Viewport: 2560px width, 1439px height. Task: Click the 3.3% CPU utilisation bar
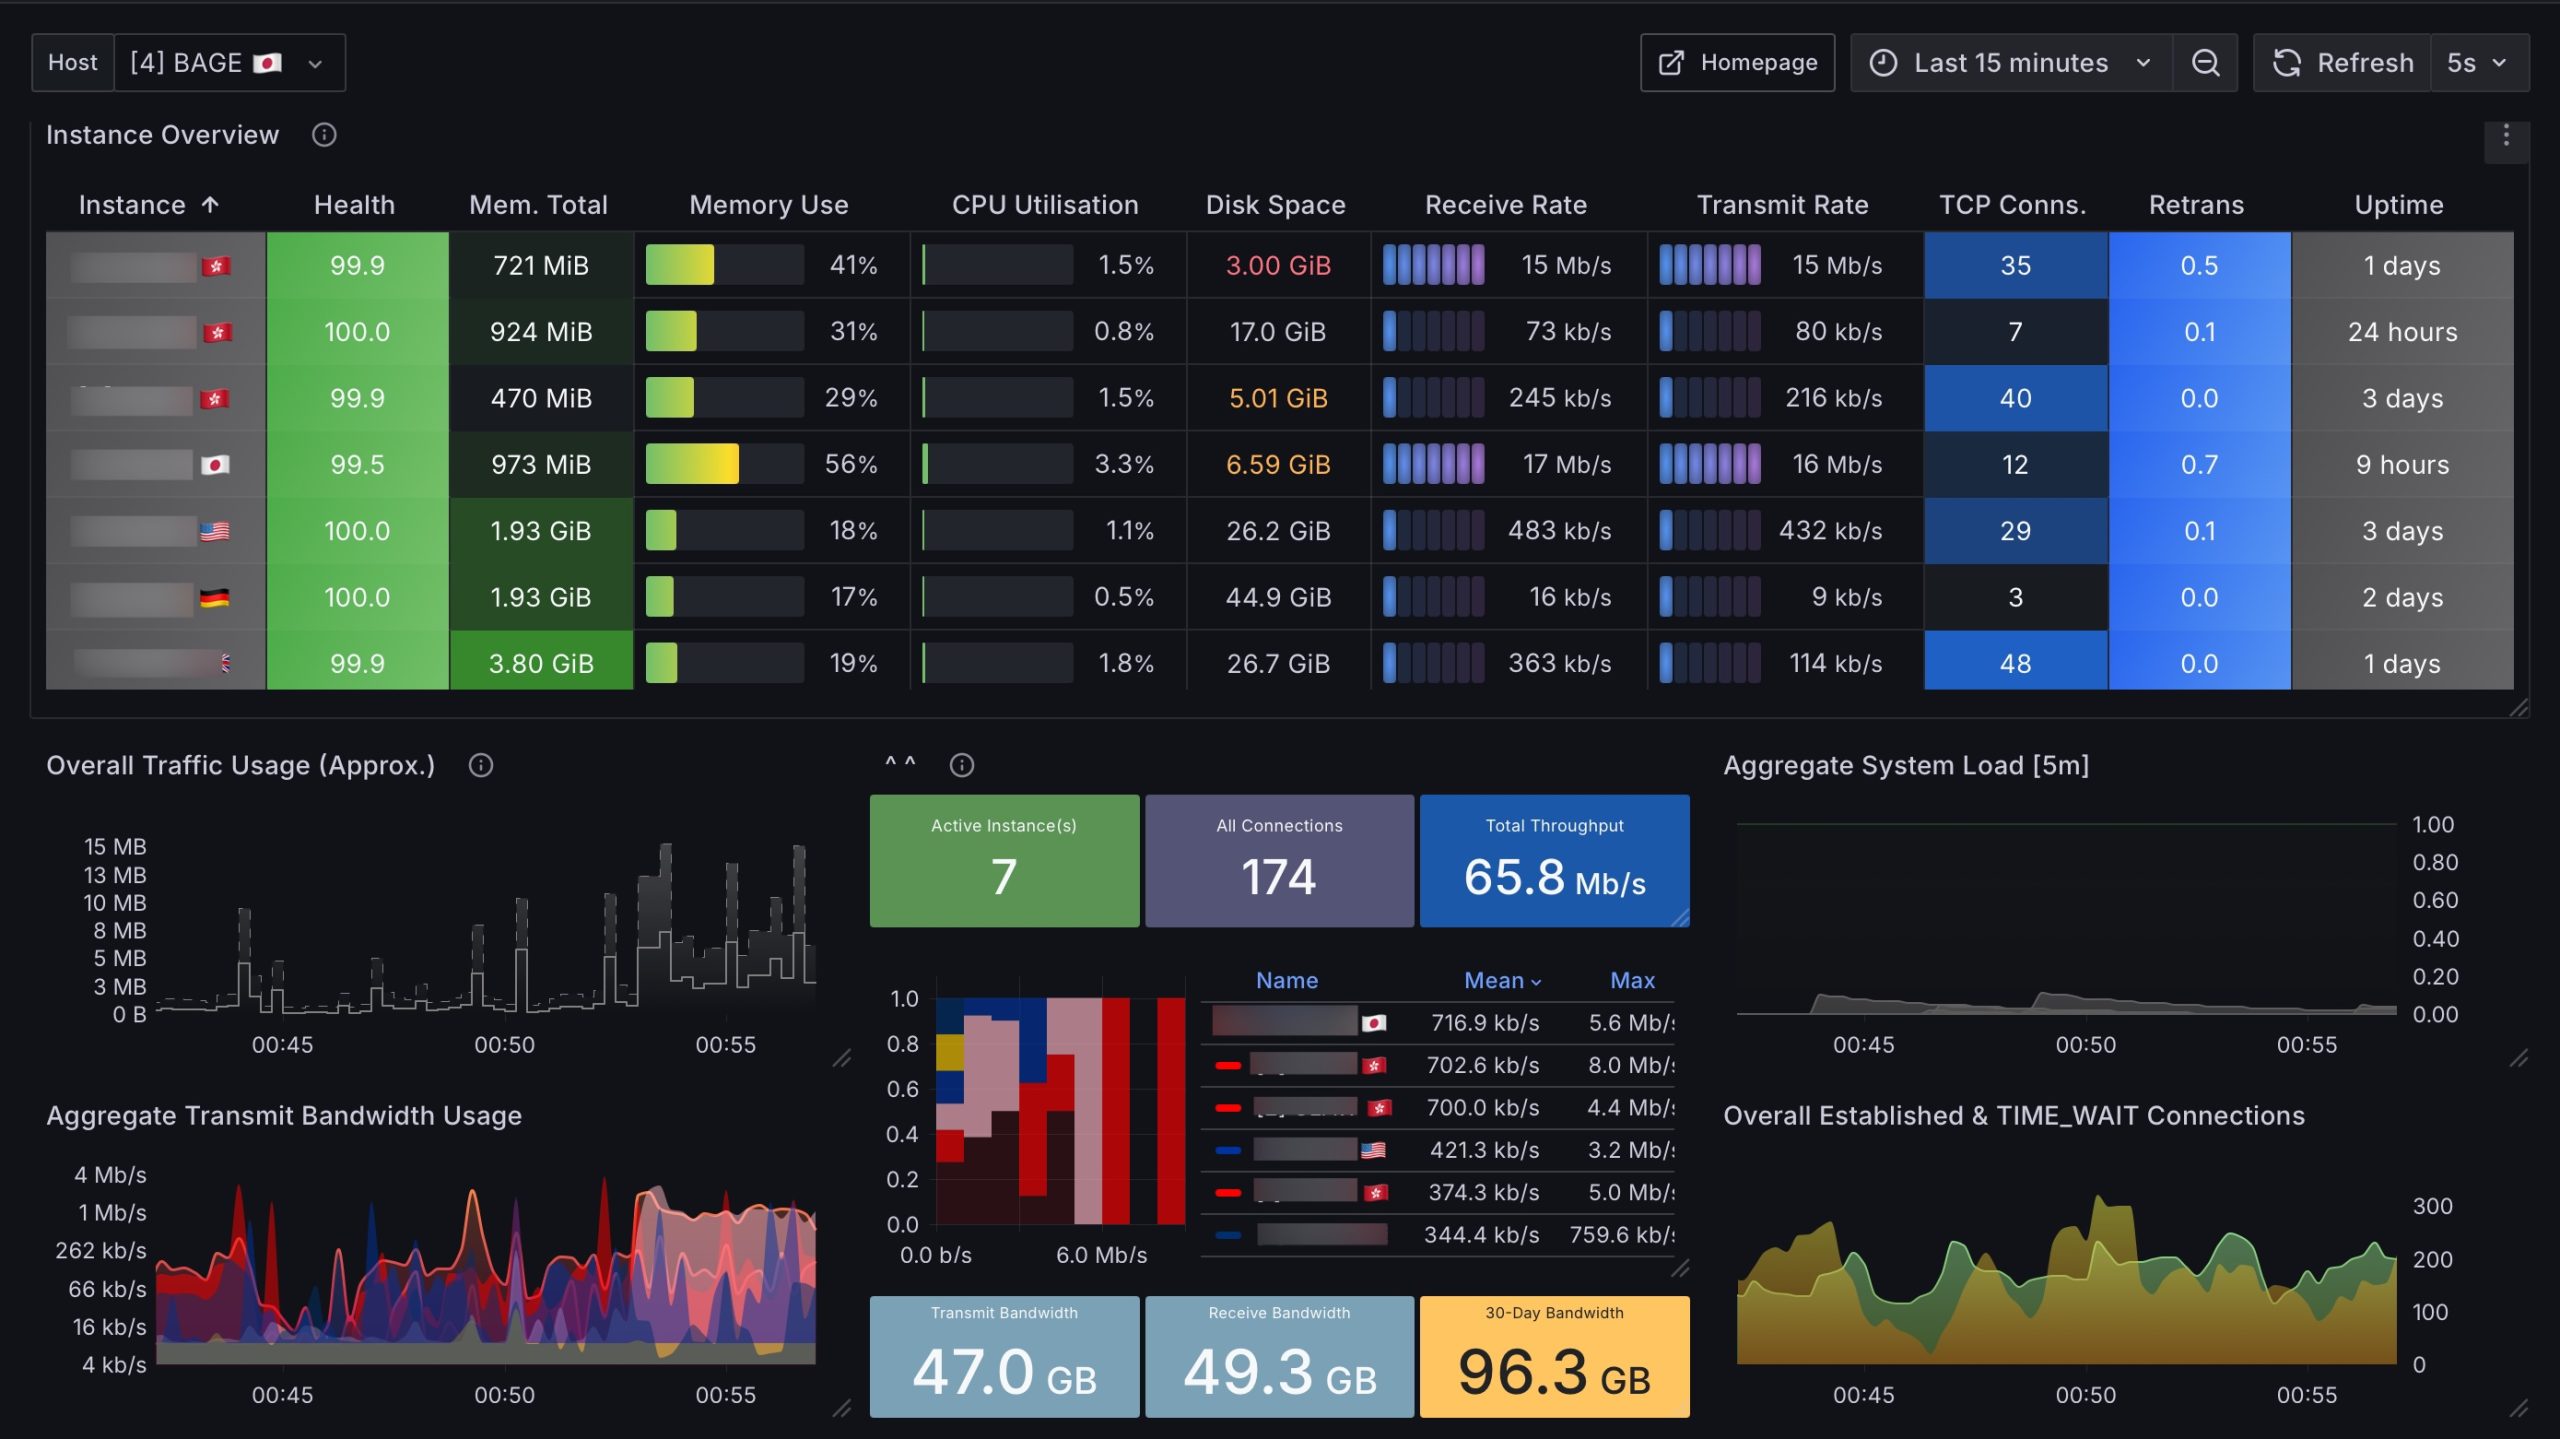[x=997, y=464]
